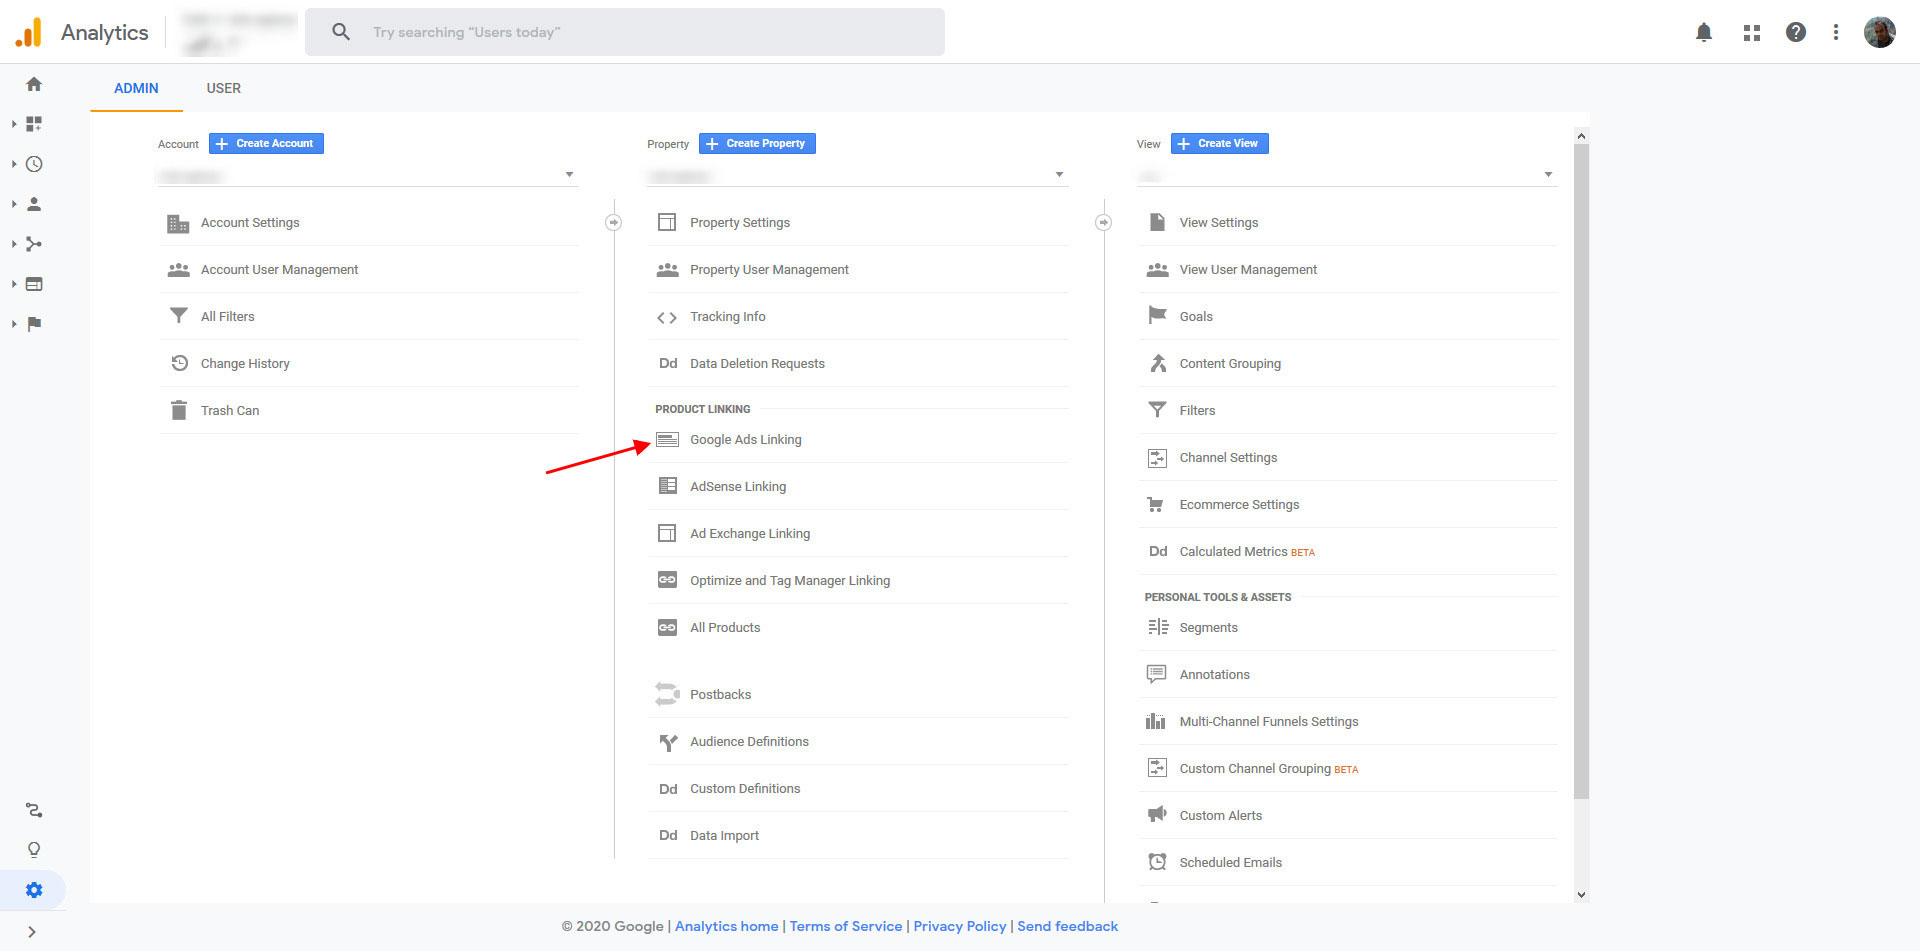Click the Create Property button
Image resolution: width=1920 pixels, height=951 pixels.
point(757,144)
